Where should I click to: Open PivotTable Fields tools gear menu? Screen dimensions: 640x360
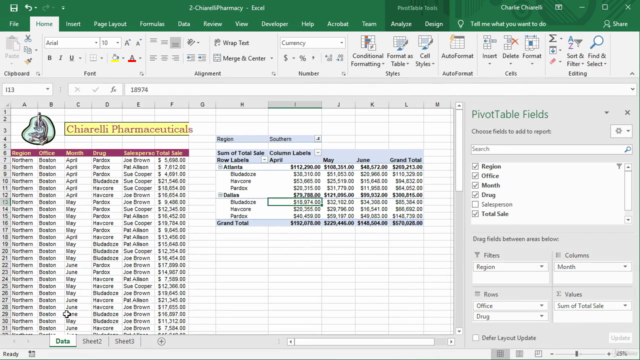[x=622, y=131]
